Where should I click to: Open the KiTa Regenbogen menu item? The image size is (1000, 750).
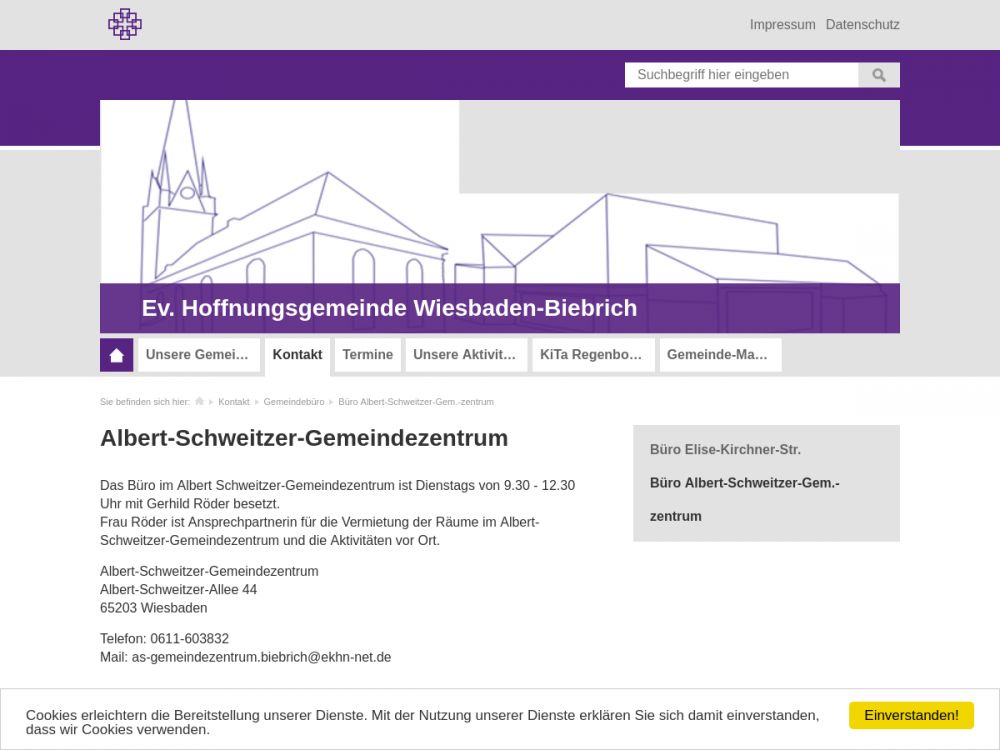click(593, 355)
